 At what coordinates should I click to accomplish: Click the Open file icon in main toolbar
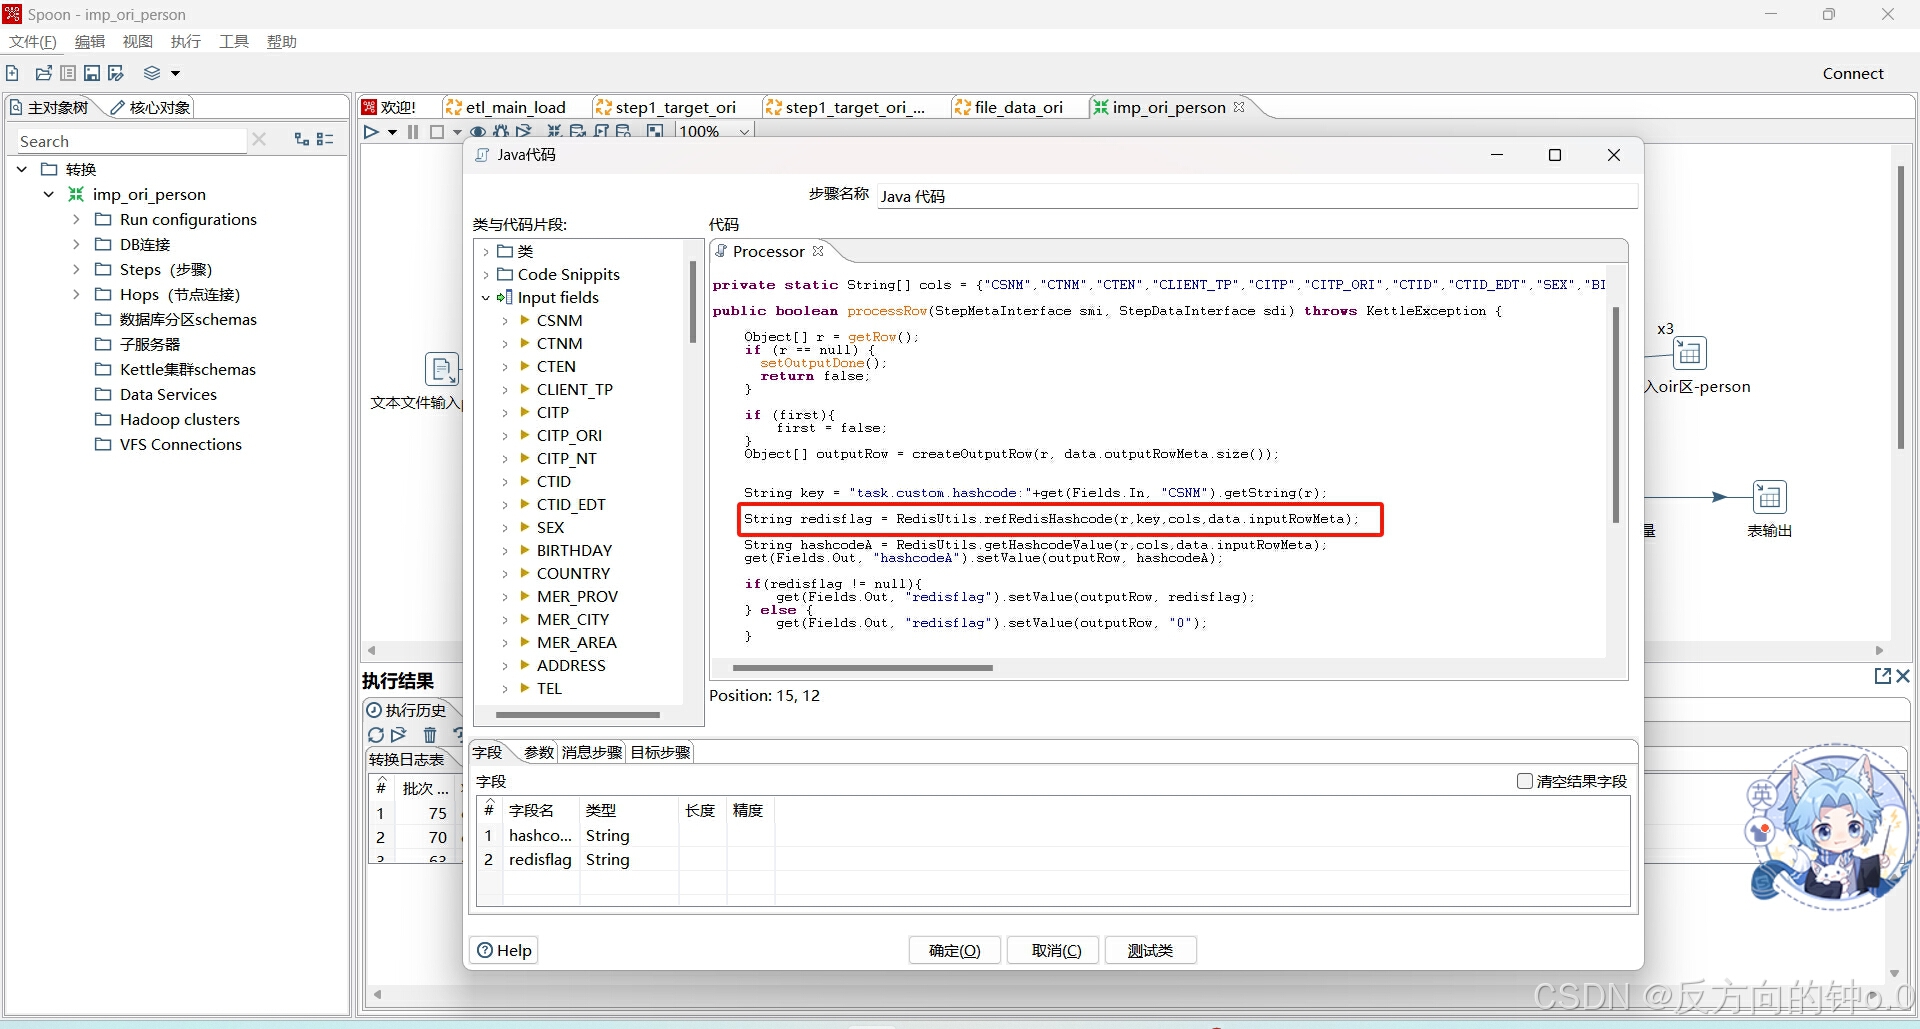(43, 73)
